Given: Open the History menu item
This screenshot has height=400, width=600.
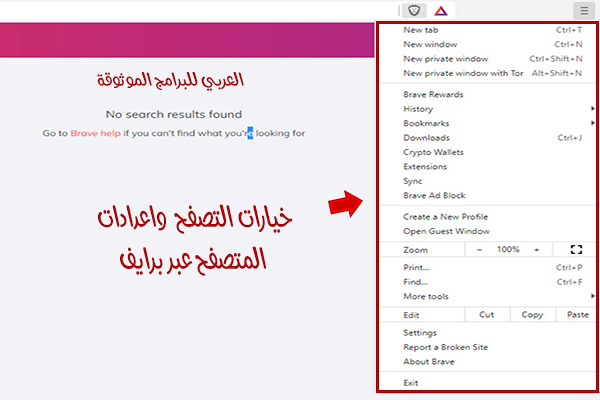Looking at the screenshot, I should point(488,109).
